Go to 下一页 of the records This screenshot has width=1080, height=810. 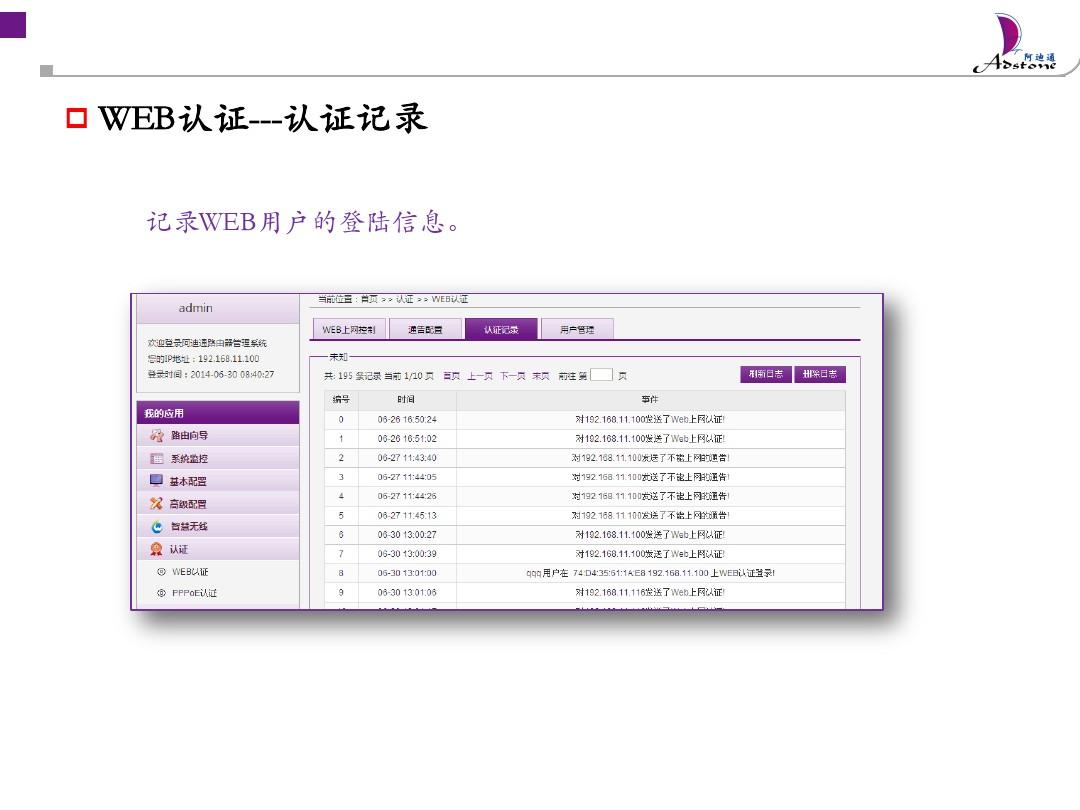pyautogui.click(x=512, y=376)
